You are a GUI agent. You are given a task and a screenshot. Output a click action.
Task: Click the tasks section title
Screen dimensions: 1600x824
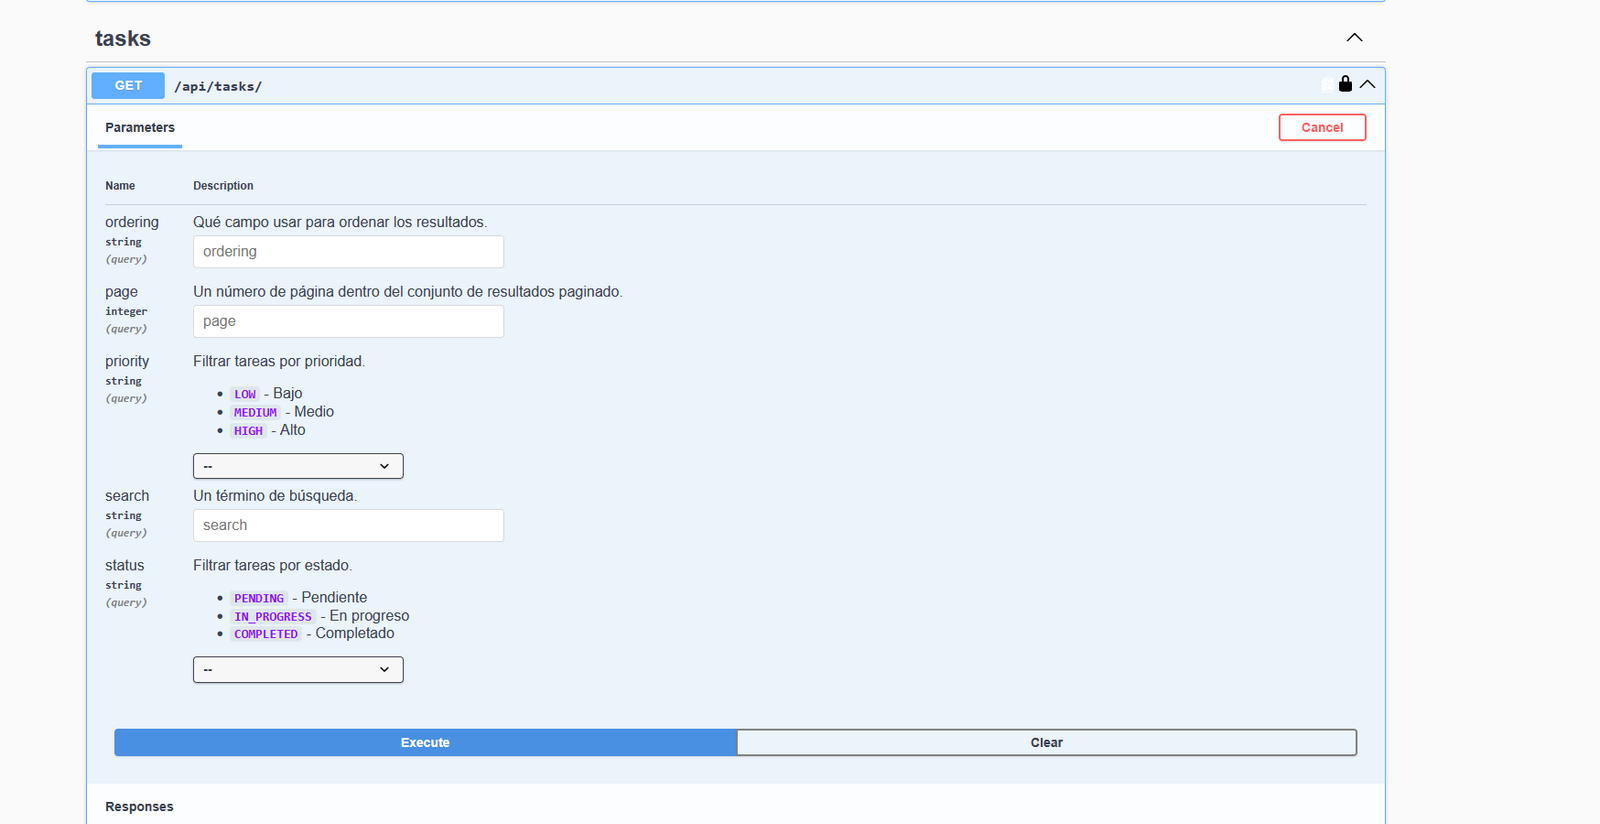click(x=123, y=39)
